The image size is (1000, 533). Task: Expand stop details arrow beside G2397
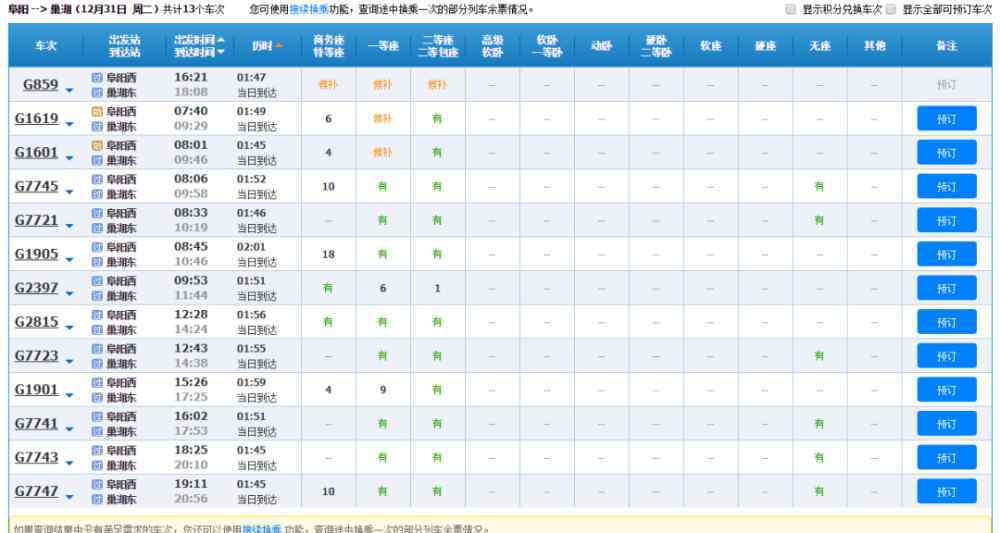(70, 294)
